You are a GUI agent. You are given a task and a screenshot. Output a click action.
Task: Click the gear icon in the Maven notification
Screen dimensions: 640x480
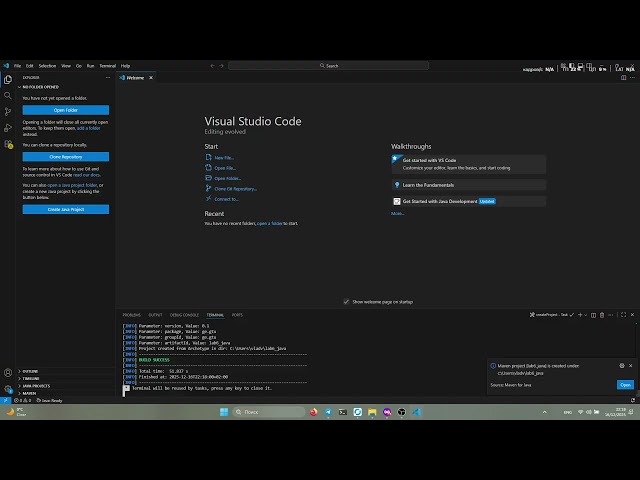point(621,365)
